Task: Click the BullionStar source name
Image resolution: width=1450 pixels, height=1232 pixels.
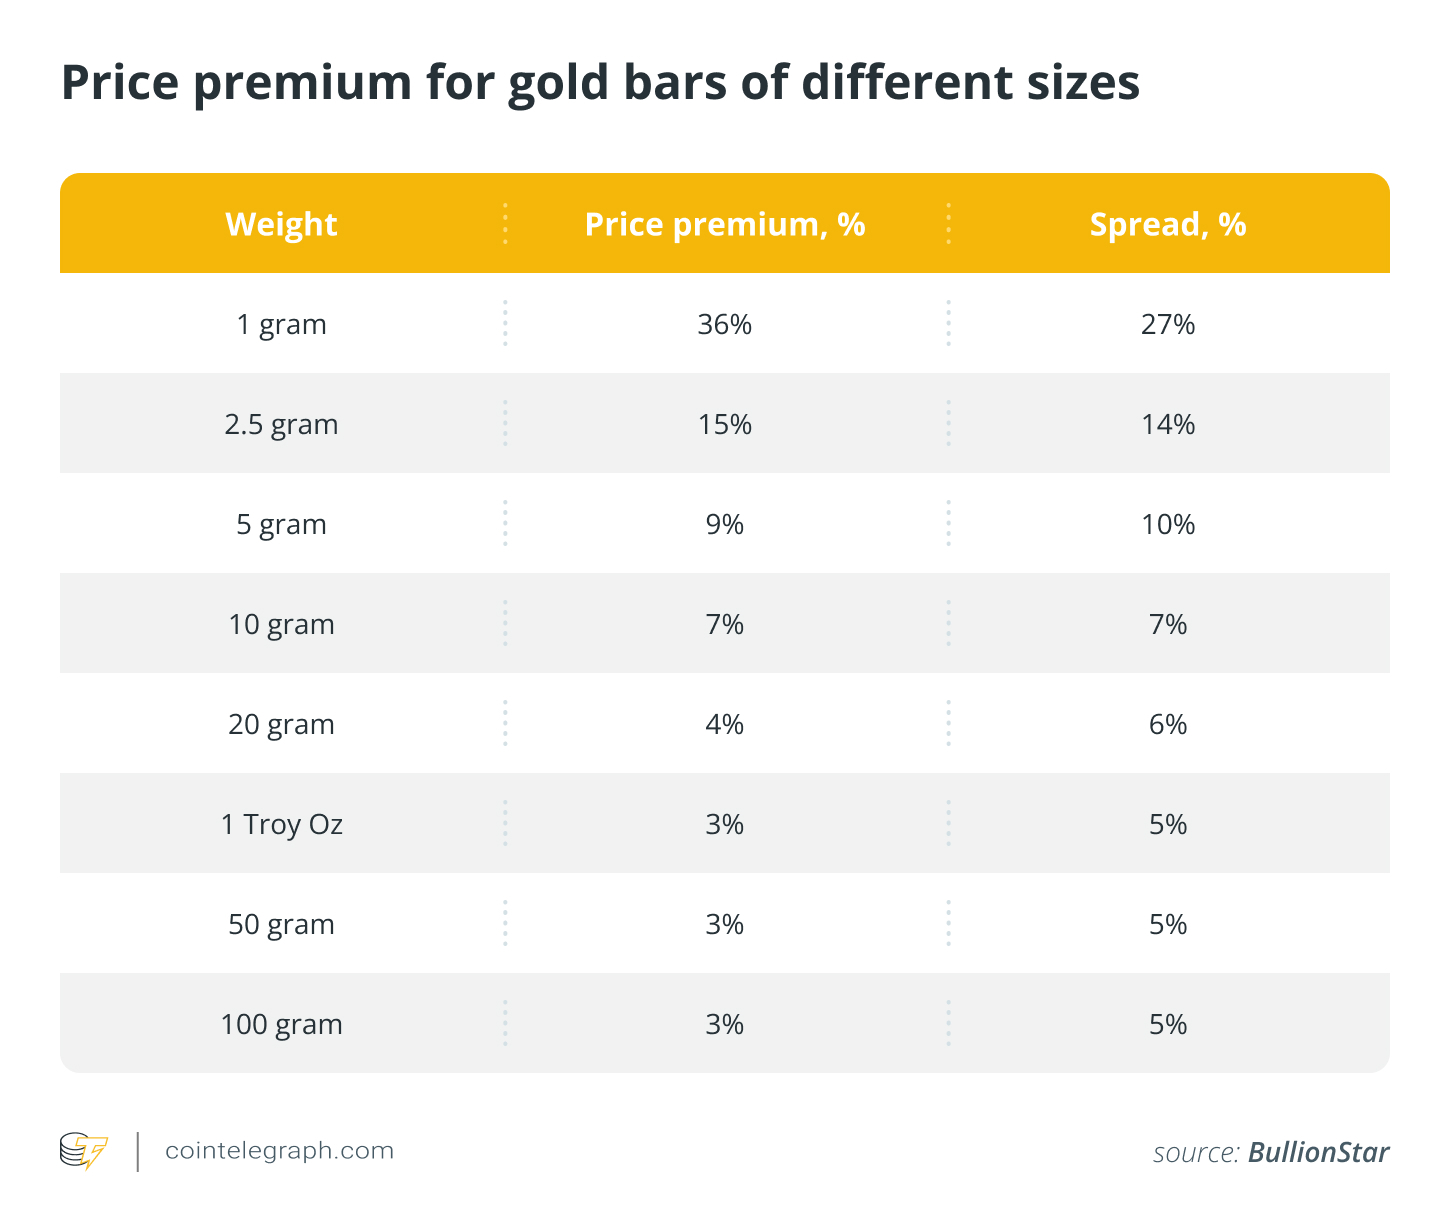Action: (1318, 1153)
